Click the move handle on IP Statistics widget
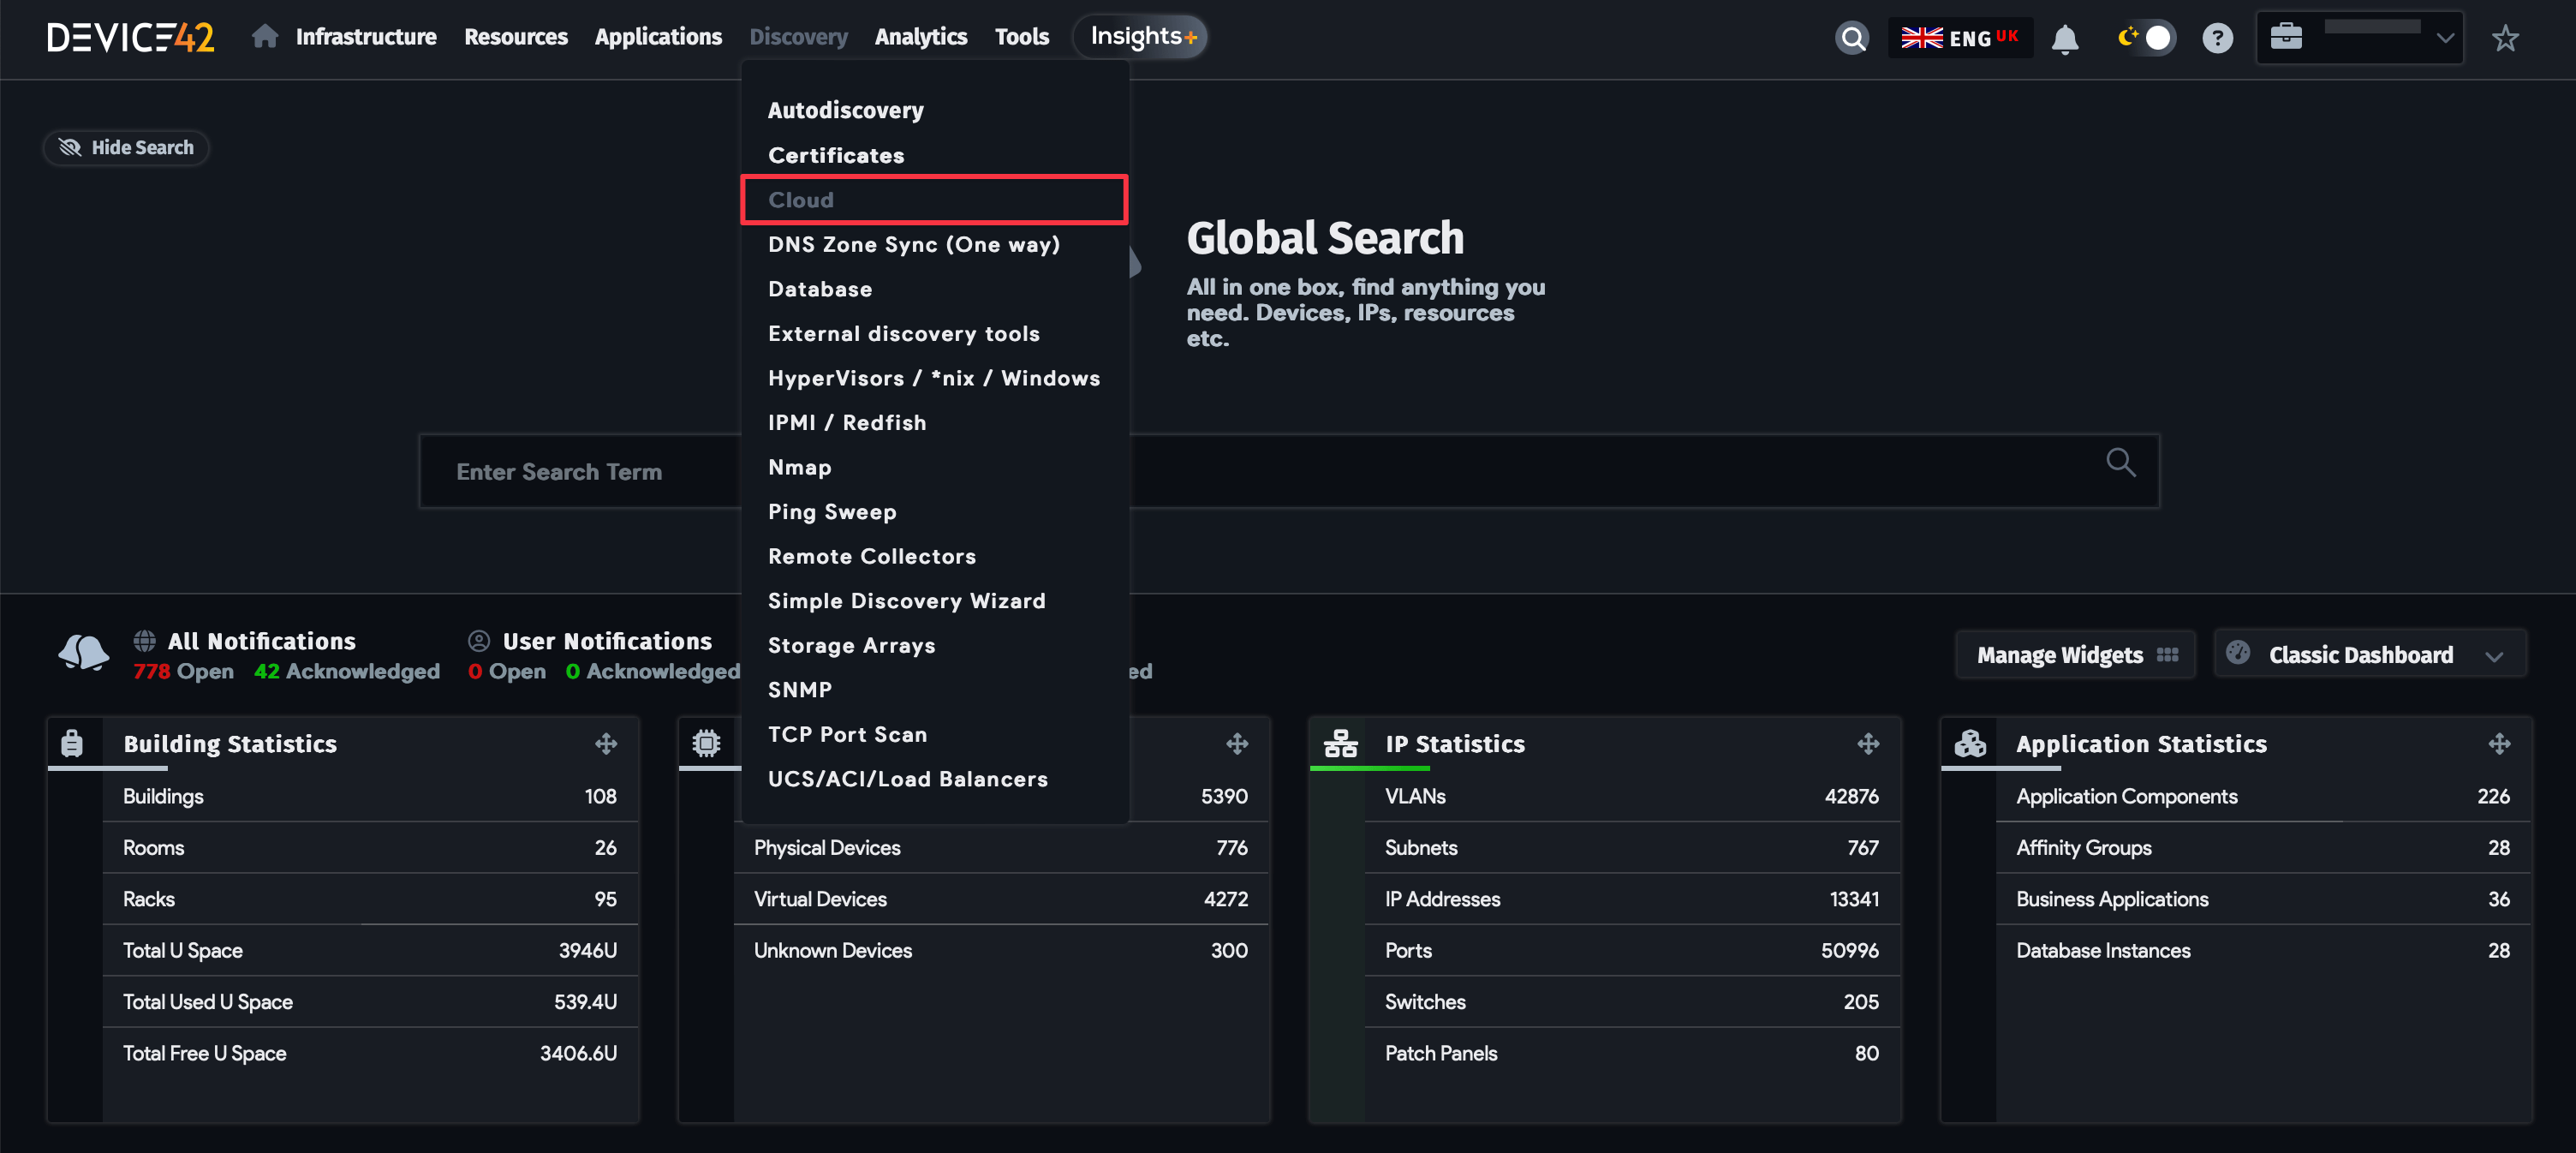Screen dimensions: 2576x1153 [x=1868, y=743]
